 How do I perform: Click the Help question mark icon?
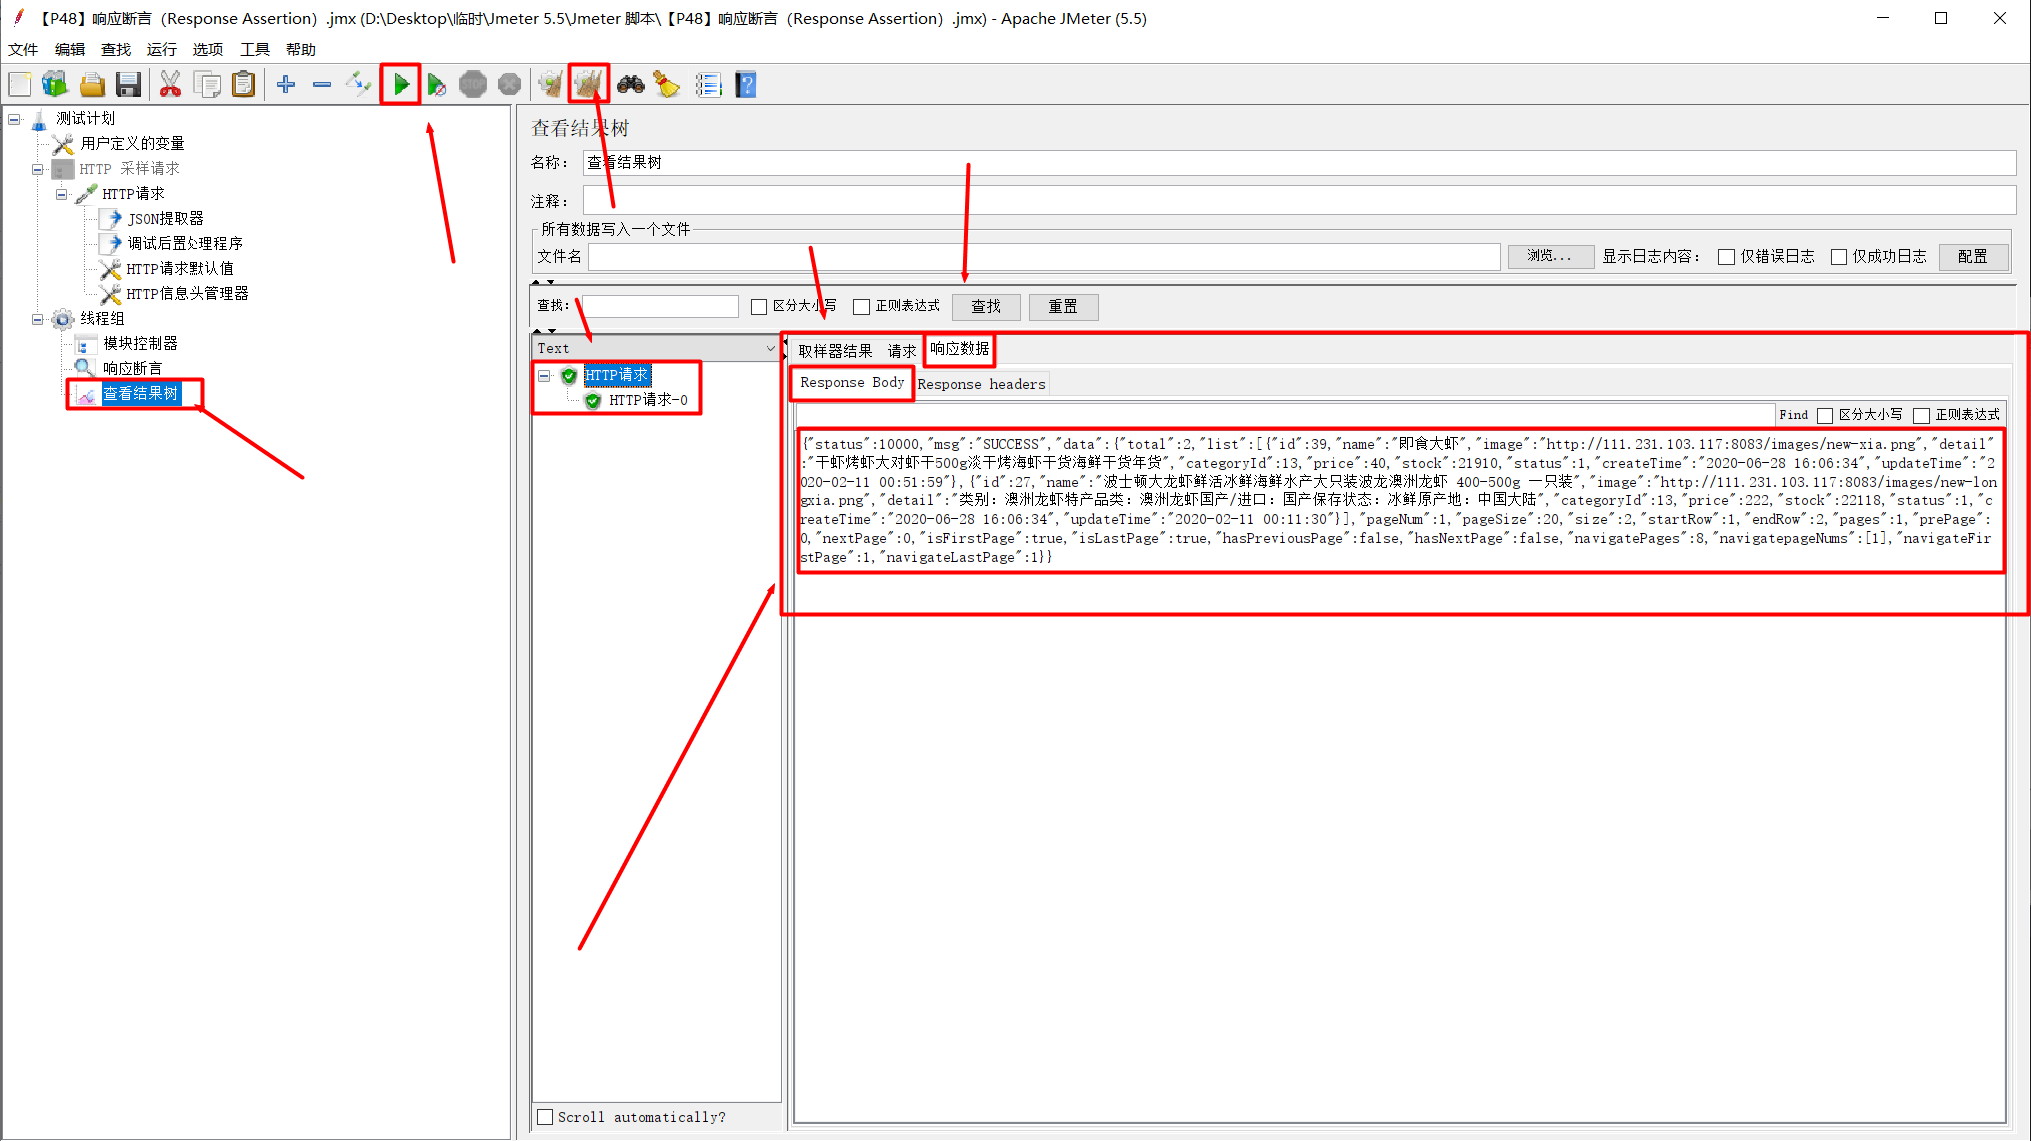click(745, 85)
